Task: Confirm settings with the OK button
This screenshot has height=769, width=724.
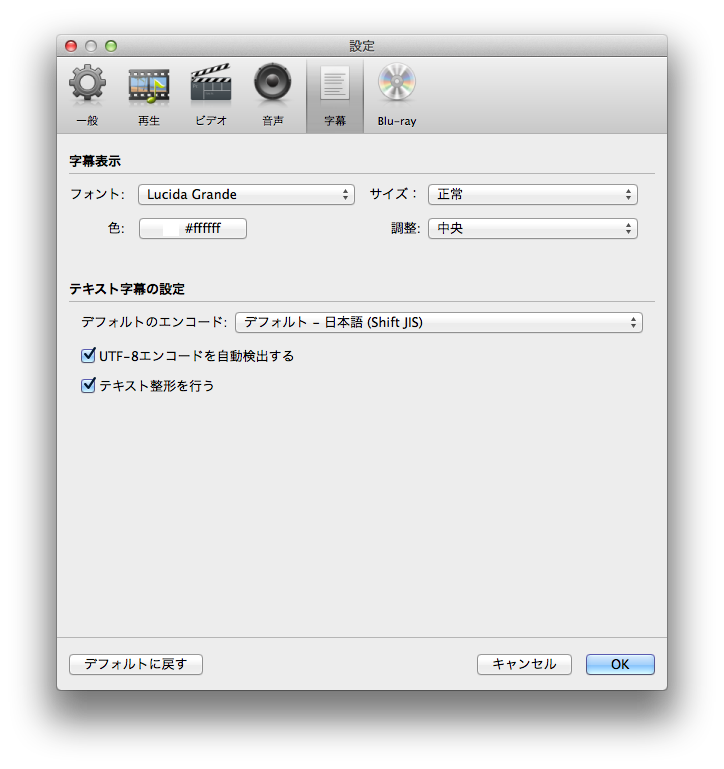Action: (x=620, y=664)
